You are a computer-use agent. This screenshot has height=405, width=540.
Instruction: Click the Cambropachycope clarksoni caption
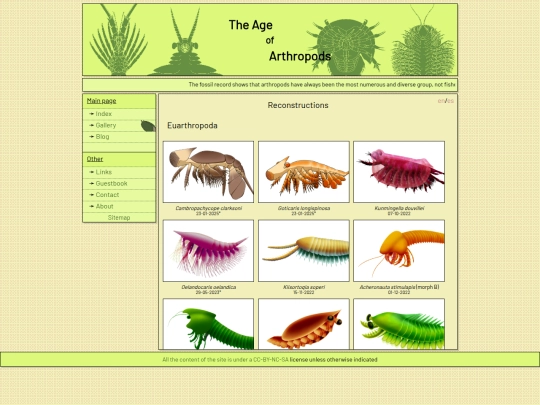click(208, 208)
